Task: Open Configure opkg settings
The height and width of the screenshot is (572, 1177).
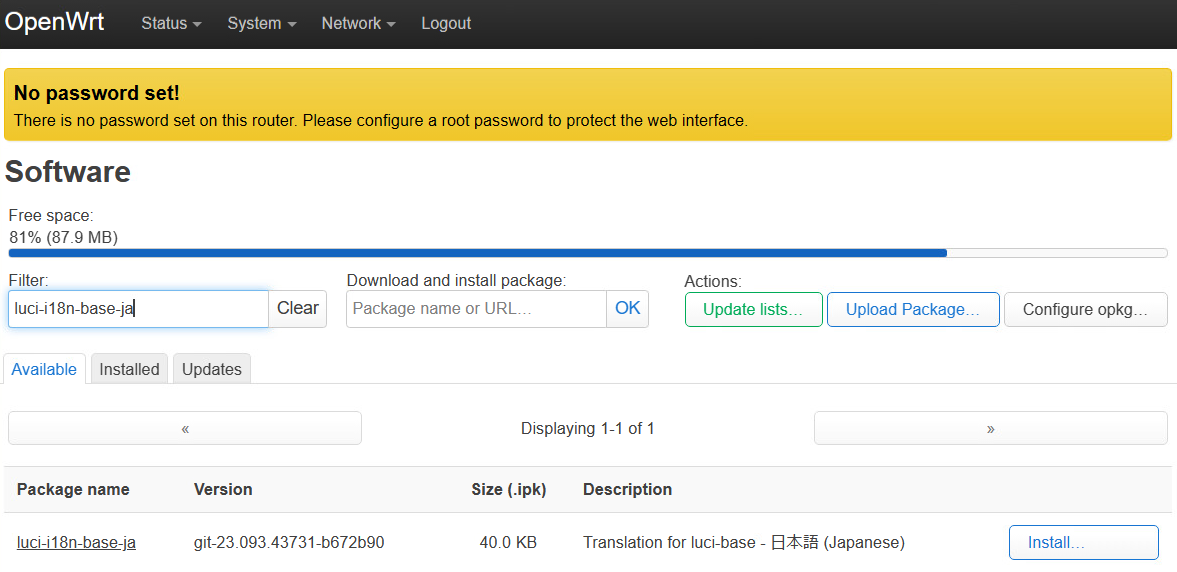Action: coord(1085,310)
